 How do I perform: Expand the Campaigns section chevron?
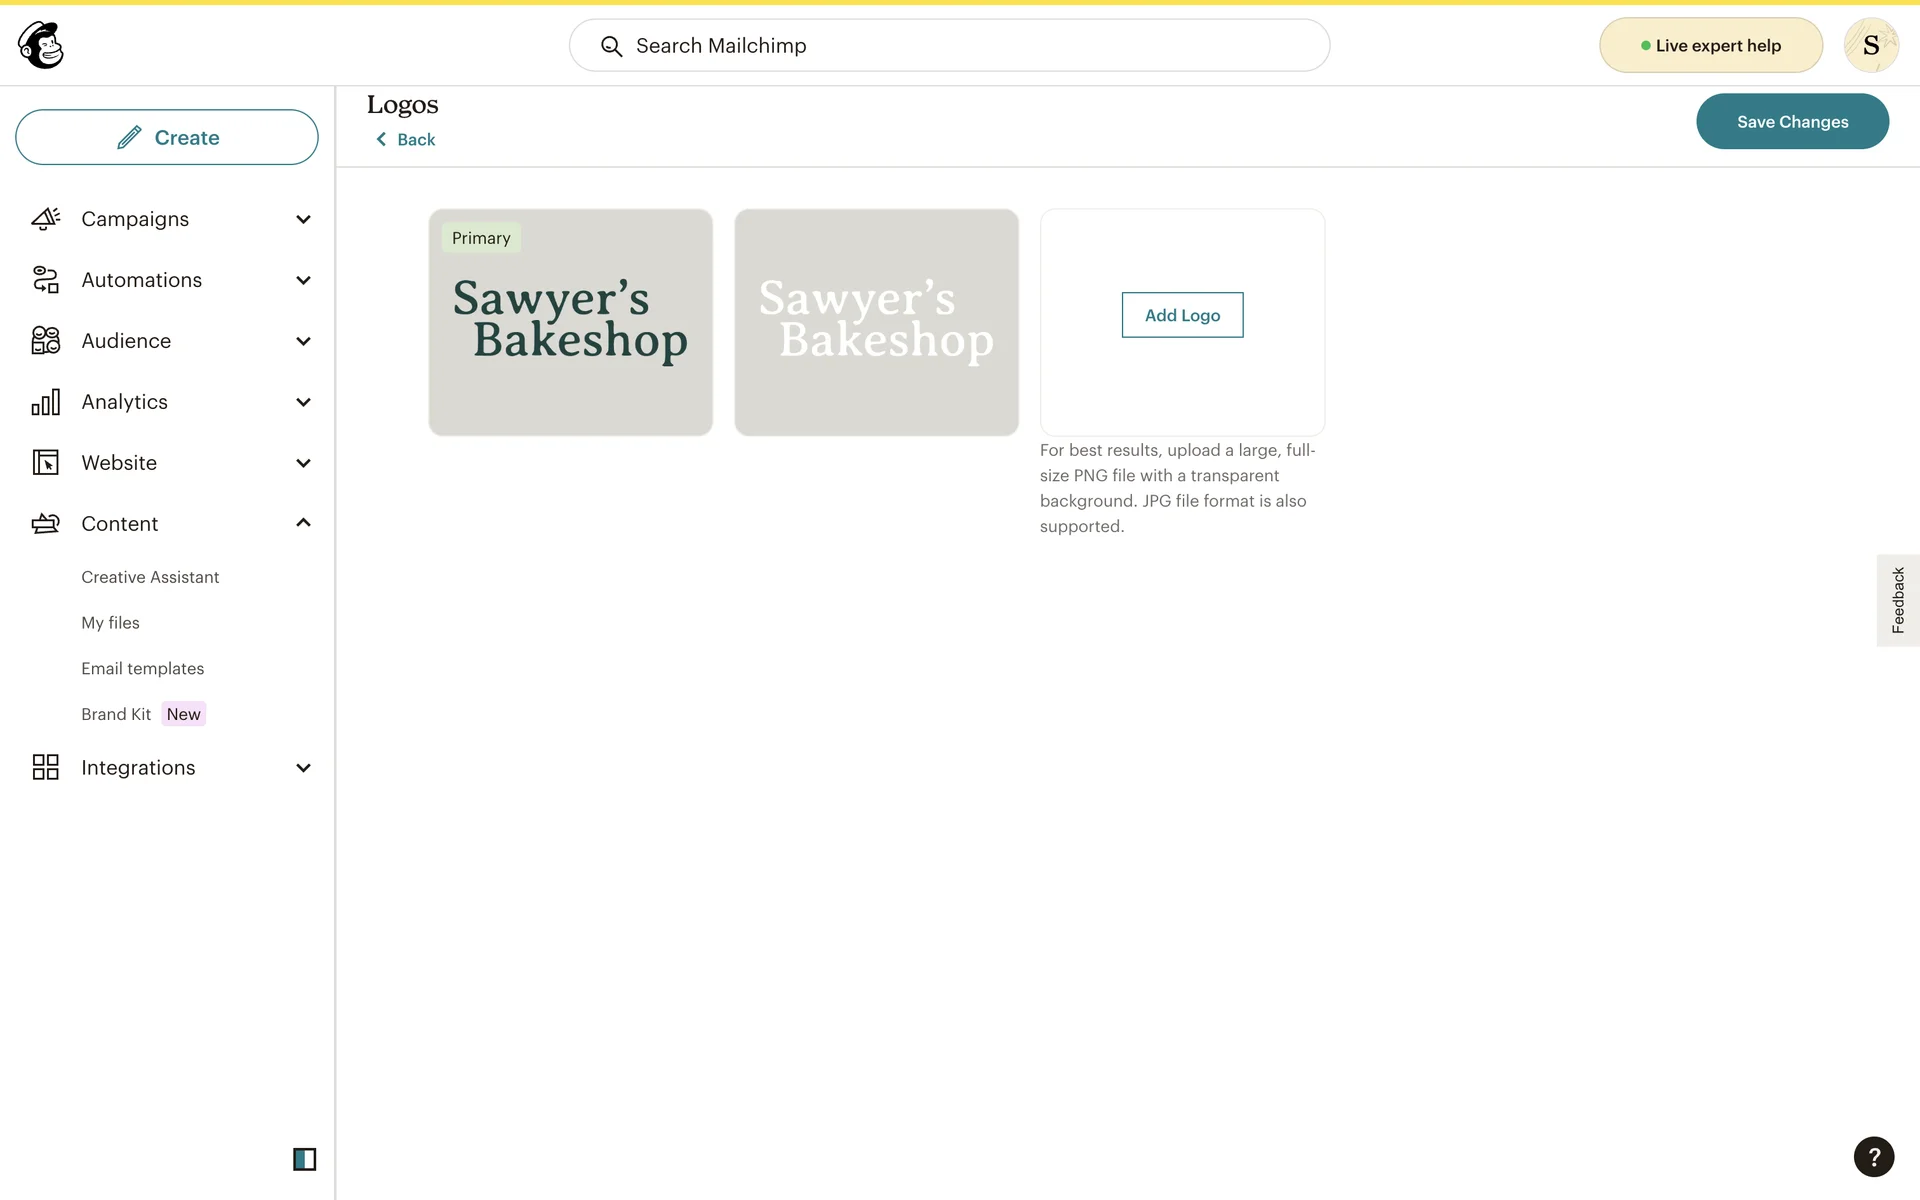pyautogui.click(x=303, y=219)
